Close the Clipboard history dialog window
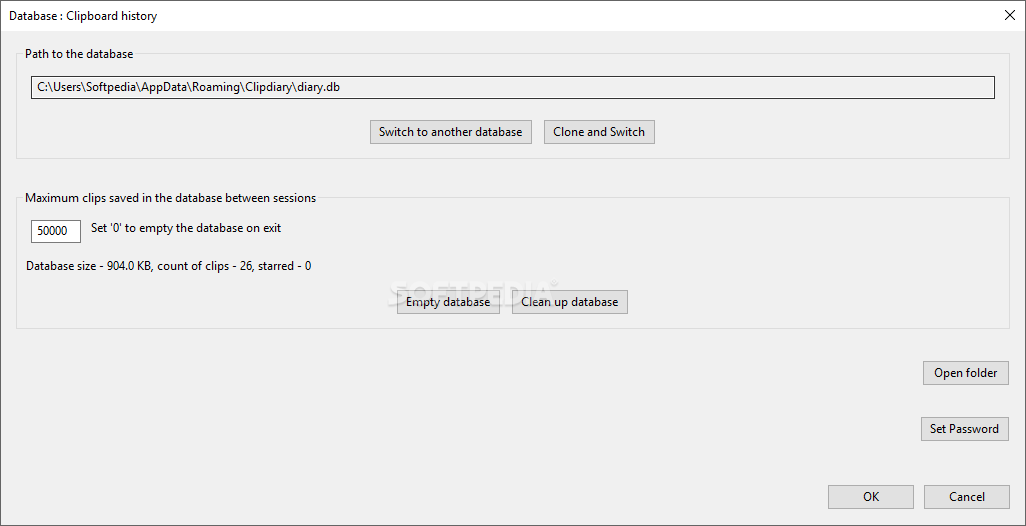1026x526 pixels. 1010,16
